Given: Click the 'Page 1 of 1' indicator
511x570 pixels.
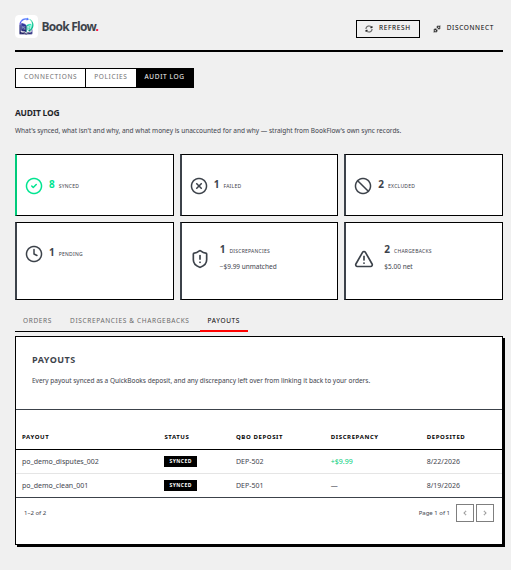Looking at the screenshot, I should click(x=434, y=513).
